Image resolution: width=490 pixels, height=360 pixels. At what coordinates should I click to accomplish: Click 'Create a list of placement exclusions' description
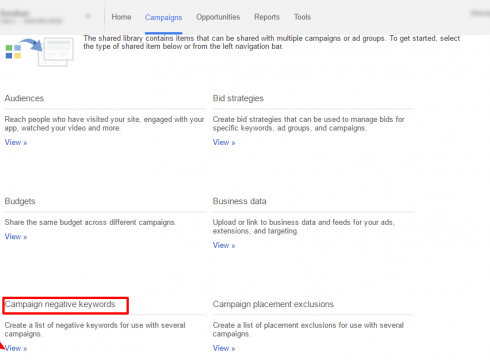pos(308,329)
